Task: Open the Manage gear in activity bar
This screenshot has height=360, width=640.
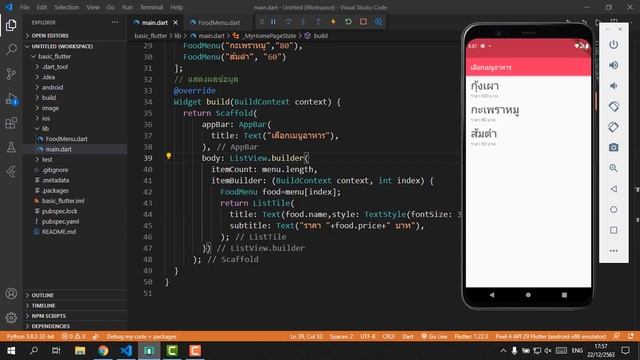Action: point(11,318)
